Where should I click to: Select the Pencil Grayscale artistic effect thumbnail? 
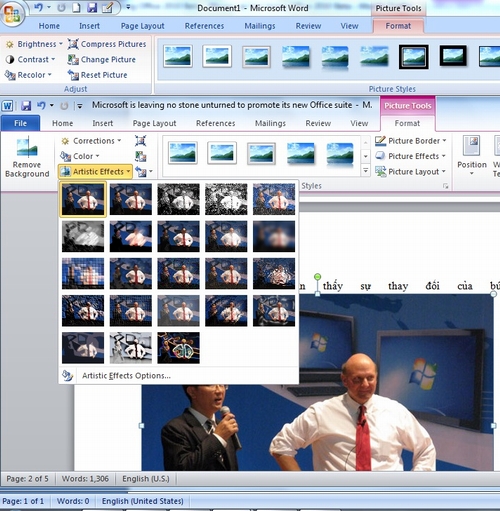click(178, 199)
